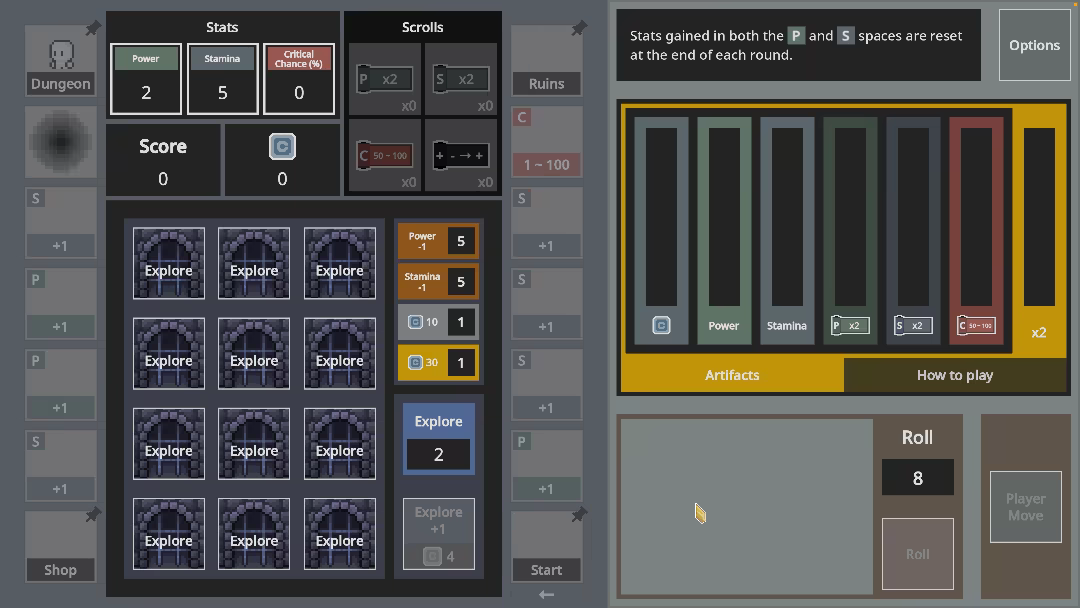
Task: Select the 10 coin reward row
Action: (438, 322)
